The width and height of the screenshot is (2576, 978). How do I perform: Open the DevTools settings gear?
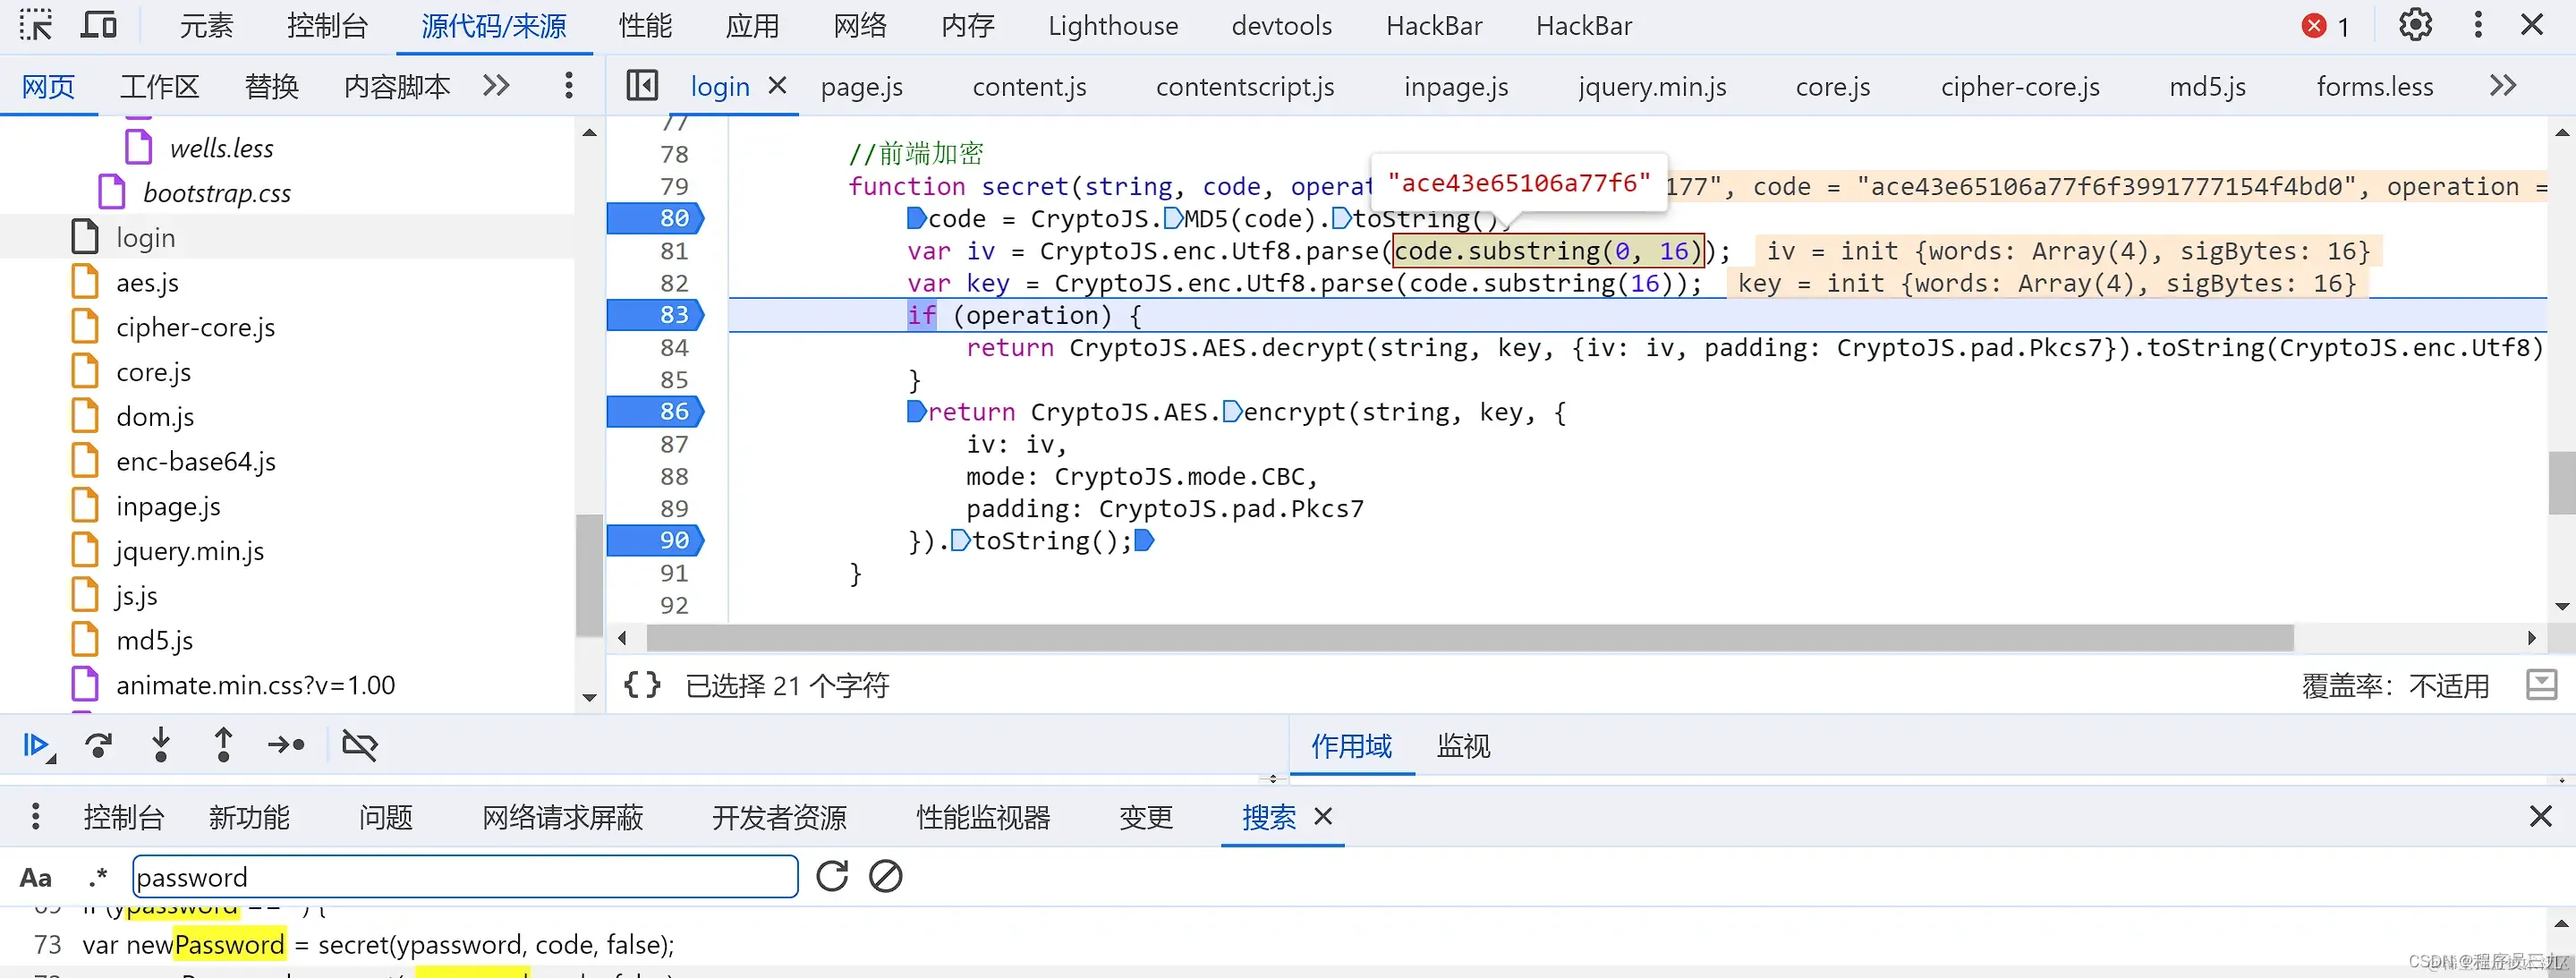pos(2415,24)
